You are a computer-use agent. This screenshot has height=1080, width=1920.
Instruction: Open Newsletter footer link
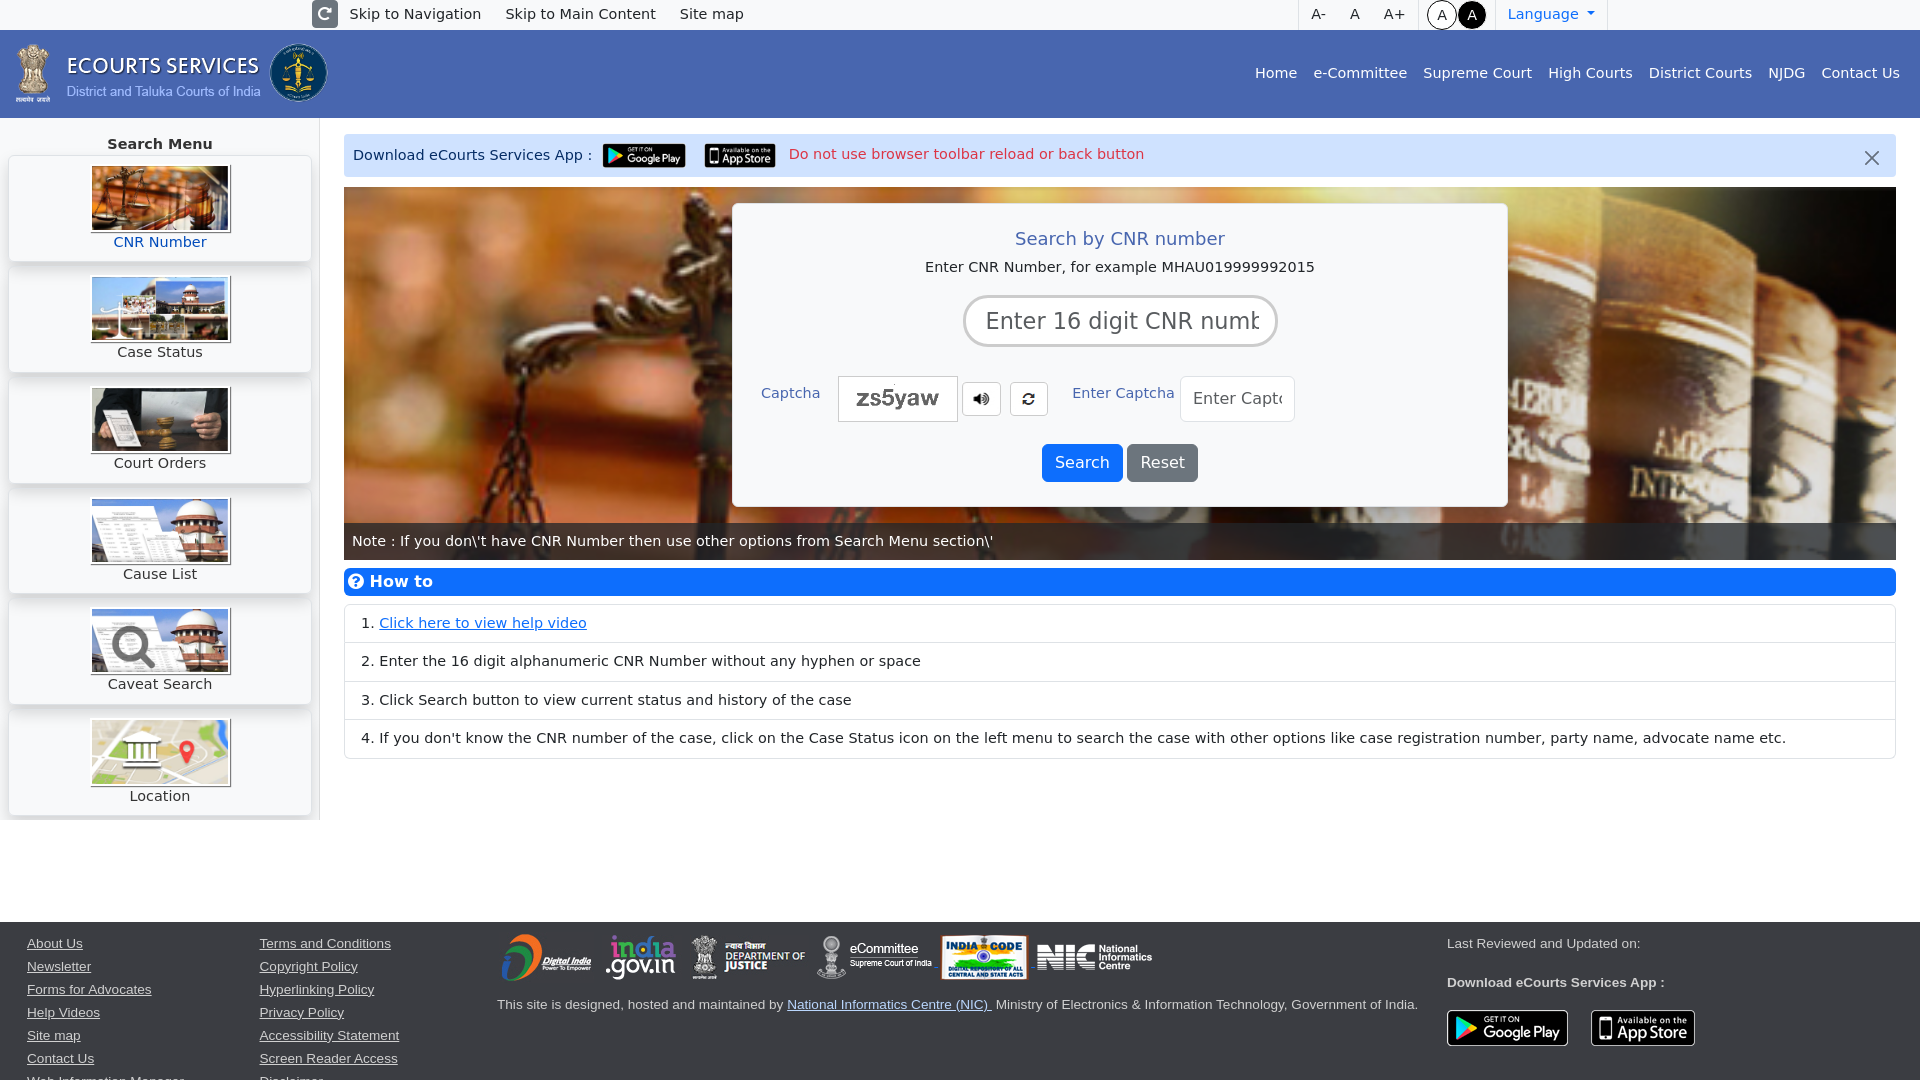tap(59, 967)
